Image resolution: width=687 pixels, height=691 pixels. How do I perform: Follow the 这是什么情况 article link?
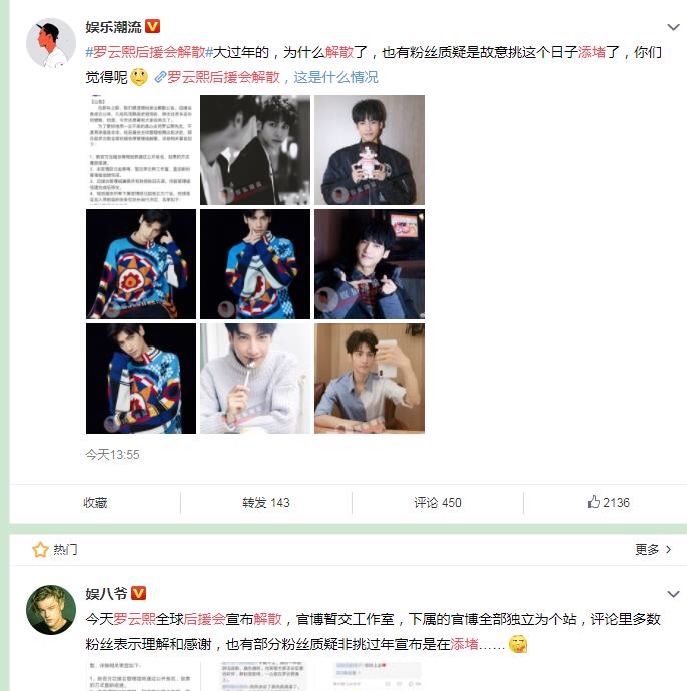coord(336,77)
